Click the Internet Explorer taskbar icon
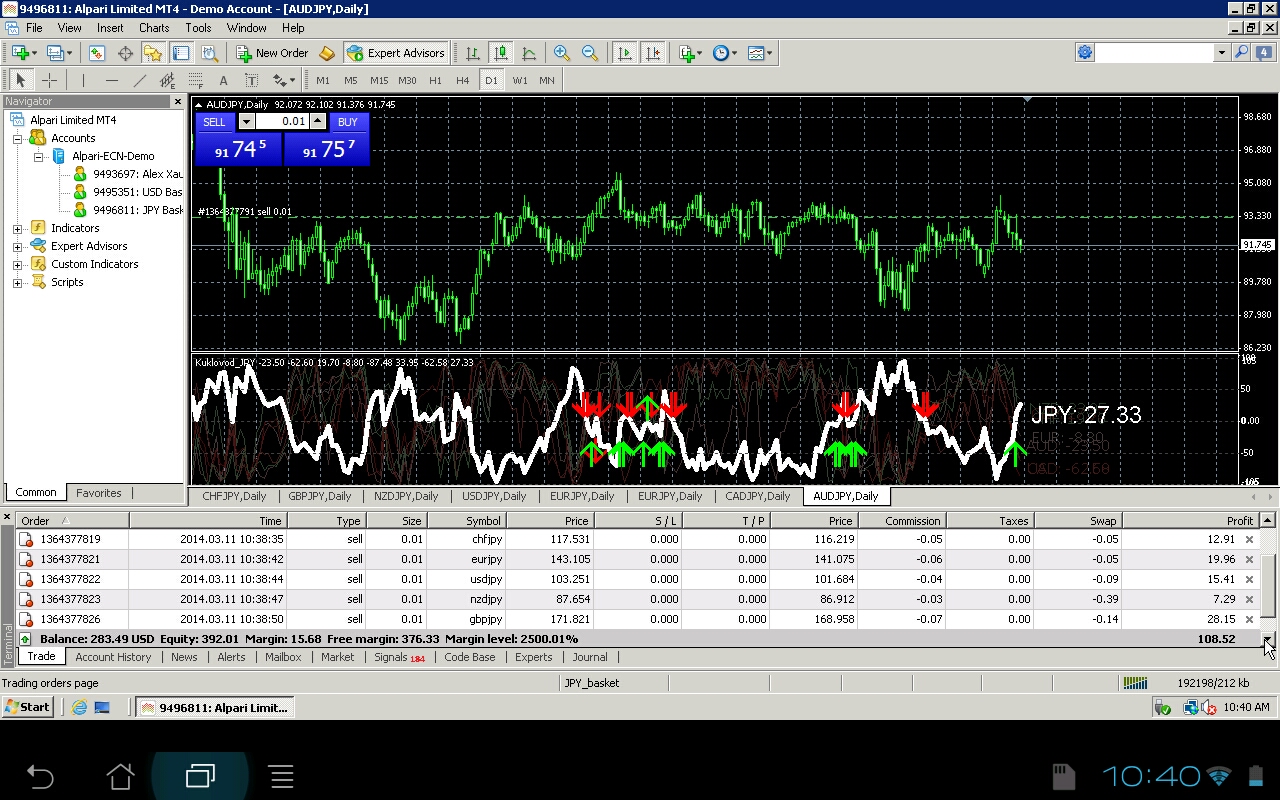Image resolution: width=1280 pixels, height=800 pixels. pos(79,707)
